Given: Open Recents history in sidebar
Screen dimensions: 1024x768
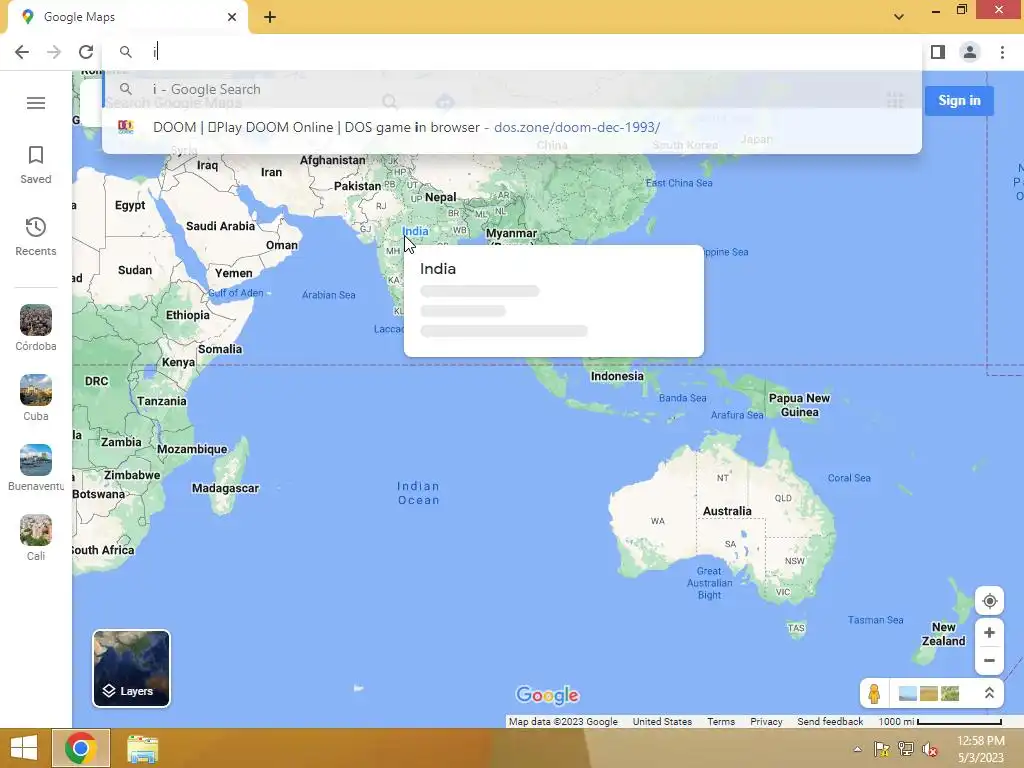Looking at the screenshot, I should pyautogui.click(x=36, y=236).
